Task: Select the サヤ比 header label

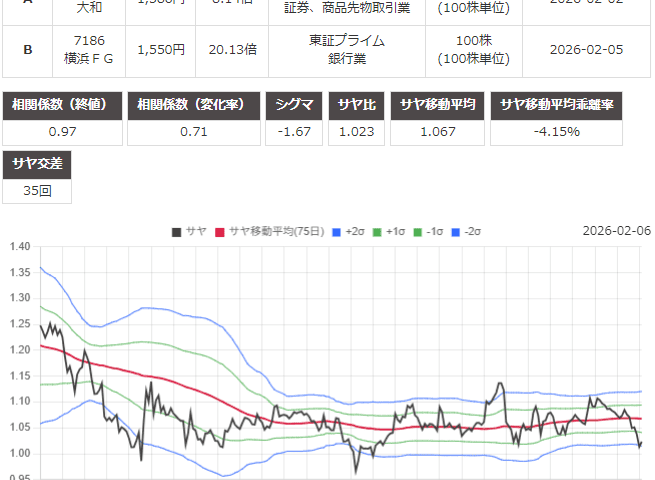Action: point(359,106)
